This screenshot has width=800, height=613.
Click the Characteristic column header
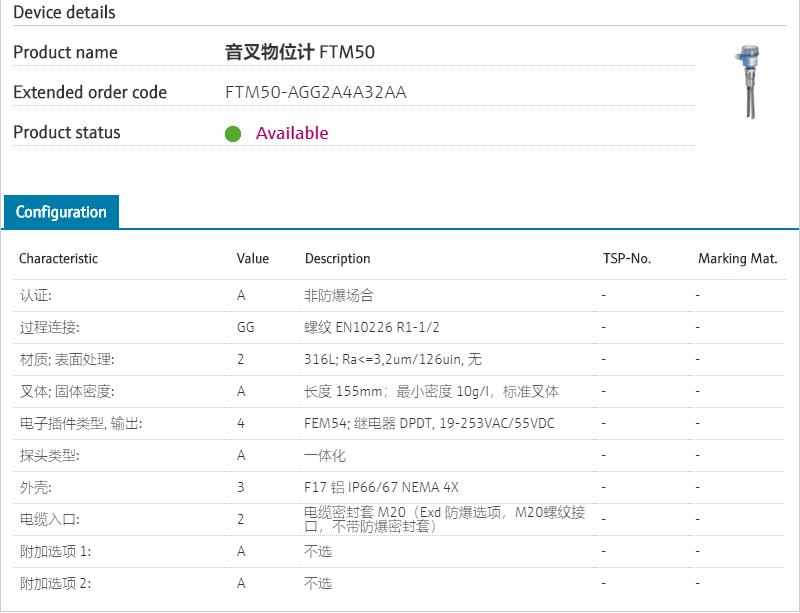point(58,258)
